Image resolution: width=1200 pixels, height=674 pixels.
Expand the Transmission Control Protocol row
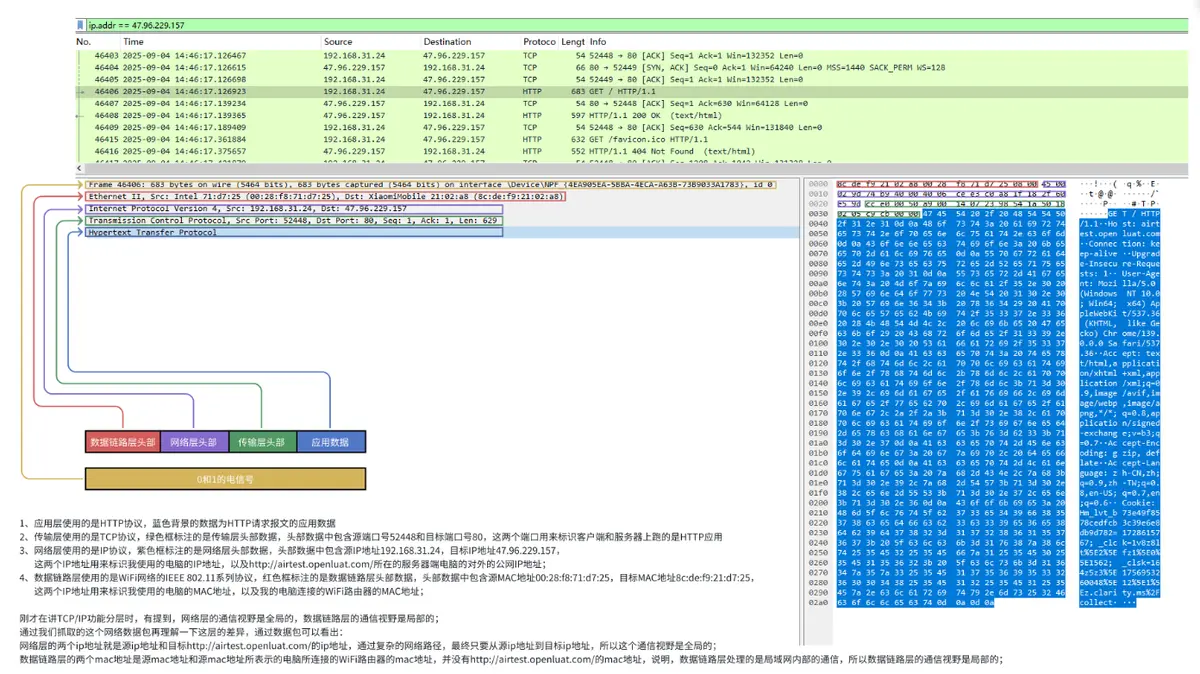(293, 221)
